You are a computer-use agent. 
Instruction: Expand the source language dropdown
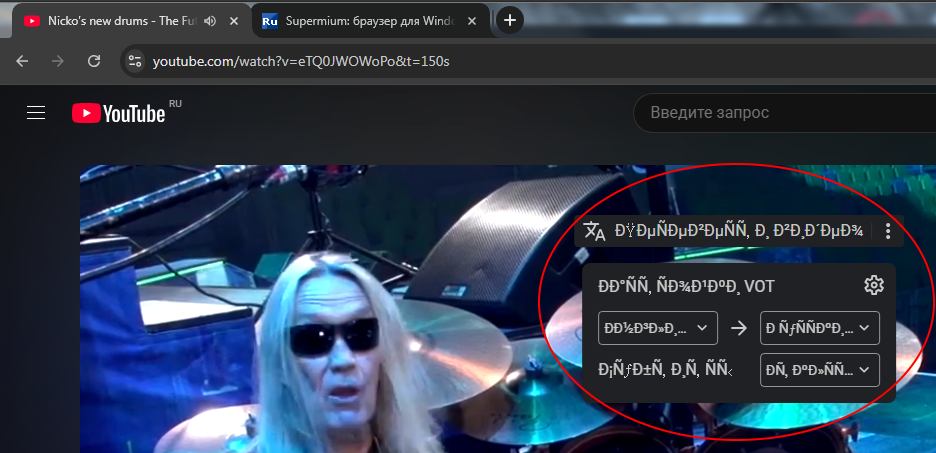pyautogui.click(x=658, y=327)
